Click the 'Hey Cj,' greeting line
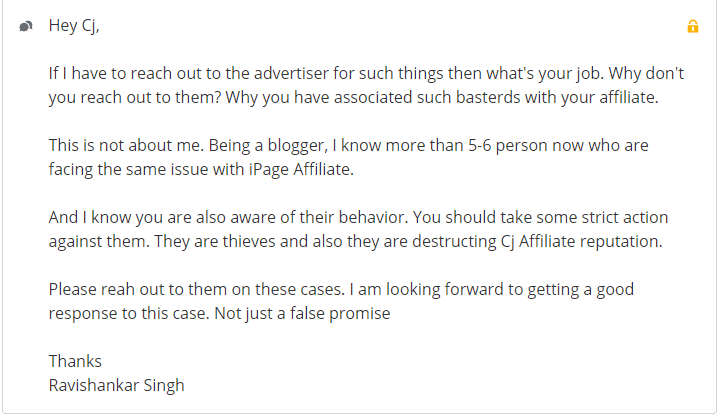720x418 pixels. tap(74, 26)
